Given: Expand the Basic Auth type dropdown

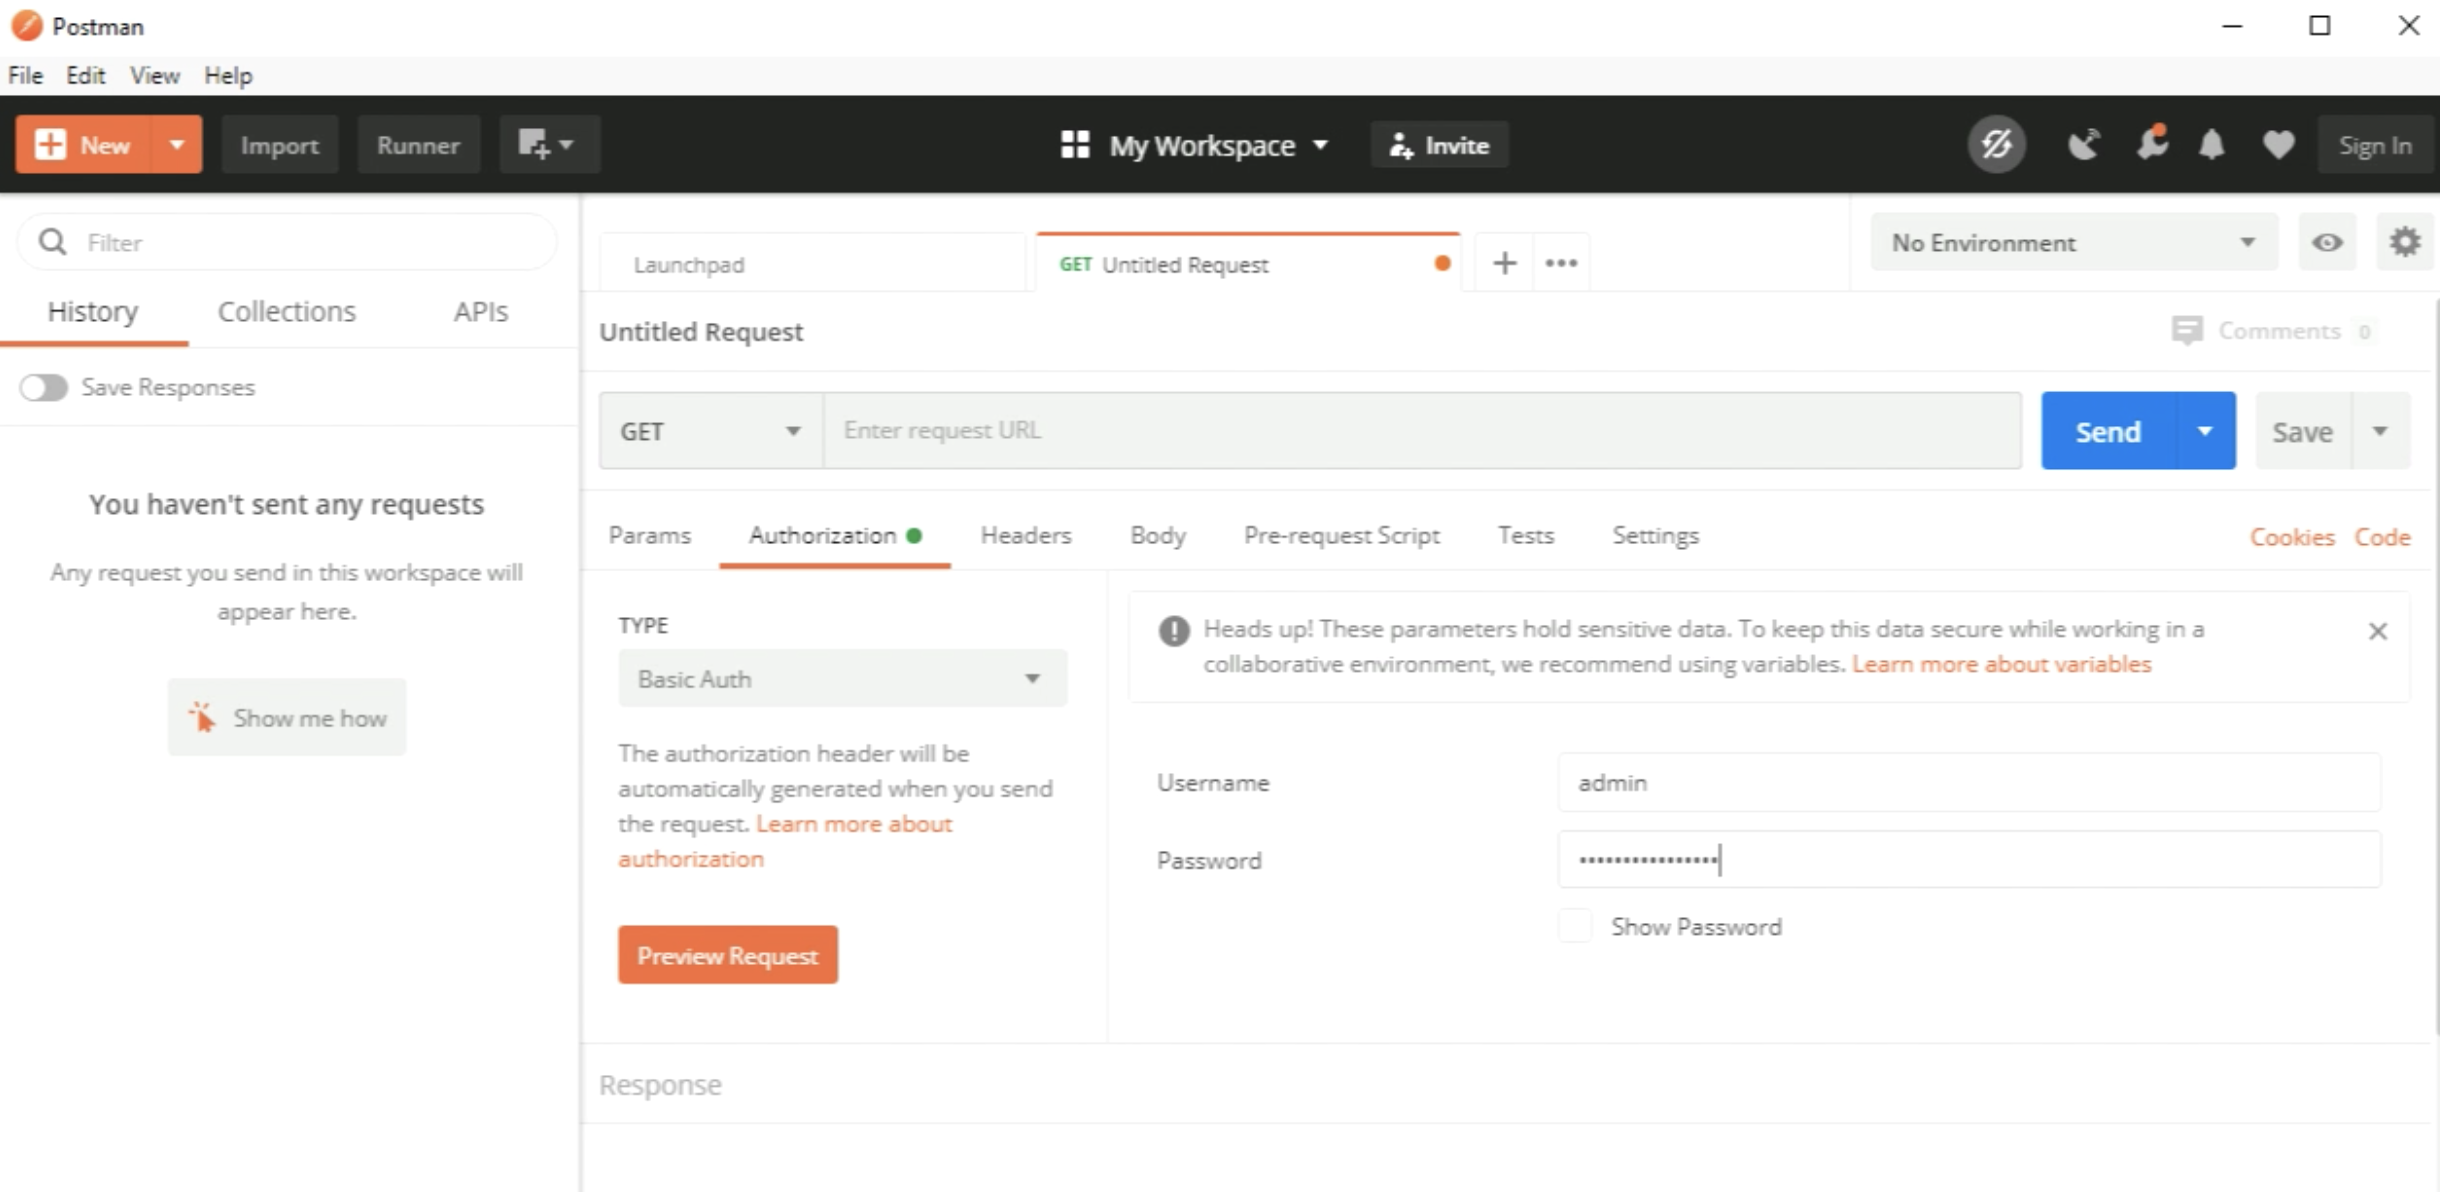Looking at the screenshot, I should (842, 679).
